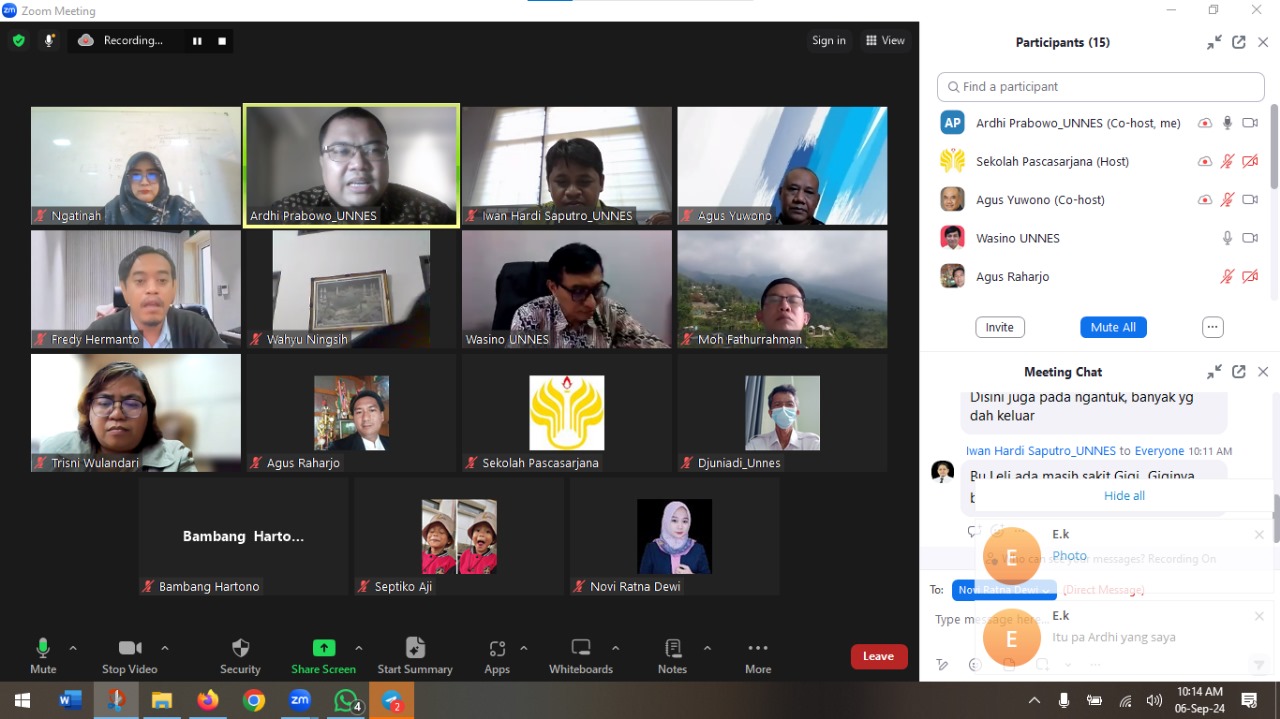Click the More options ellipsis in toolbar
Viewport: 1280px width, 719px height.
[x=758, y=648]
